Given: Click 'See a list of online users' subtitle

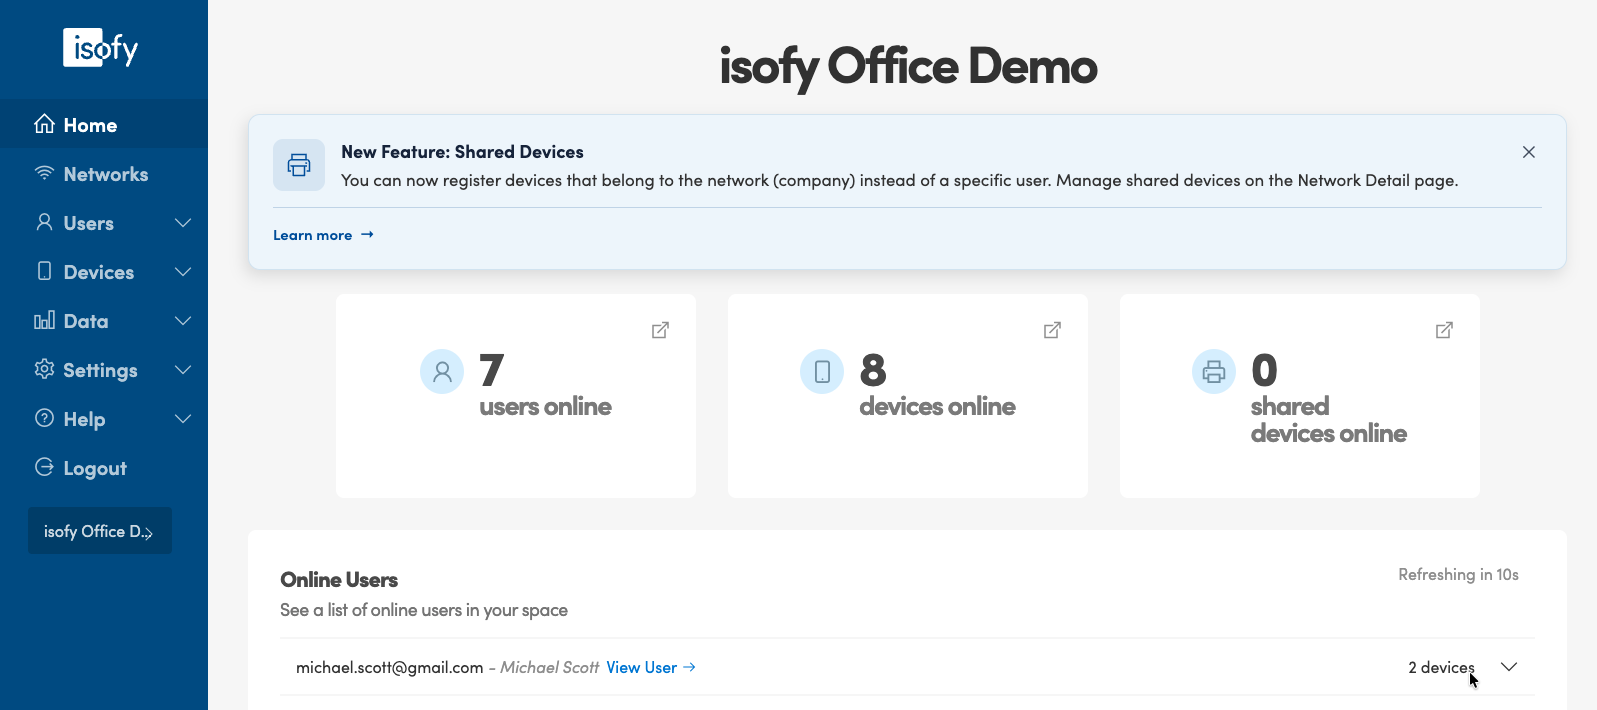Looking at the screenshot, I should [x=424, y=610].
